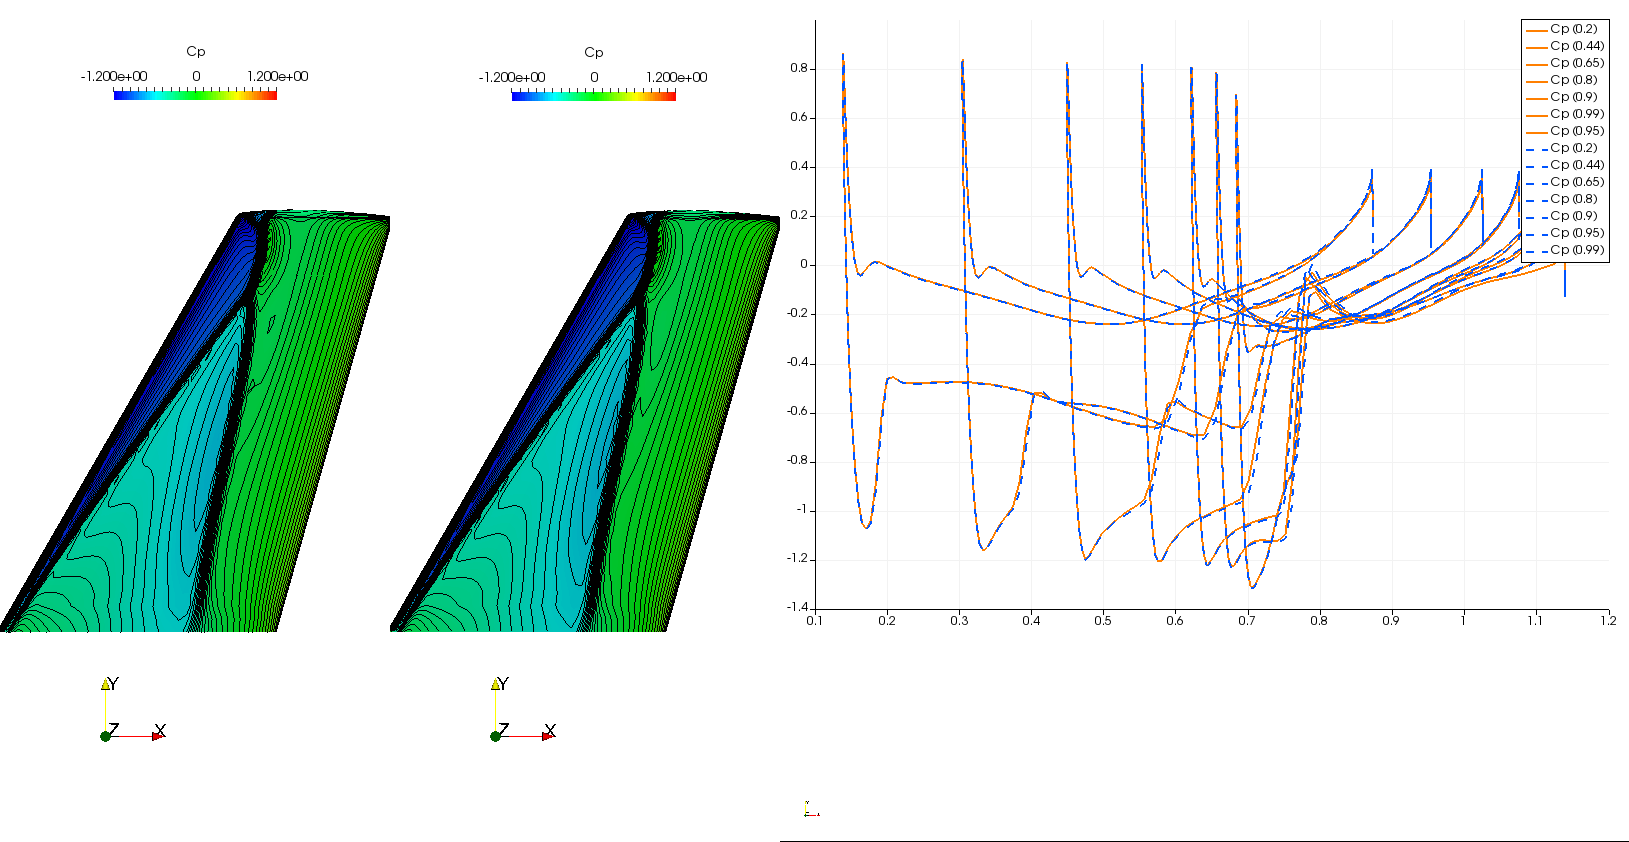Image resolution: width=1629 pixels, height=842 pixels.
Task: Click the red X-axis arrow in middle view
Action: click(547, 736)
